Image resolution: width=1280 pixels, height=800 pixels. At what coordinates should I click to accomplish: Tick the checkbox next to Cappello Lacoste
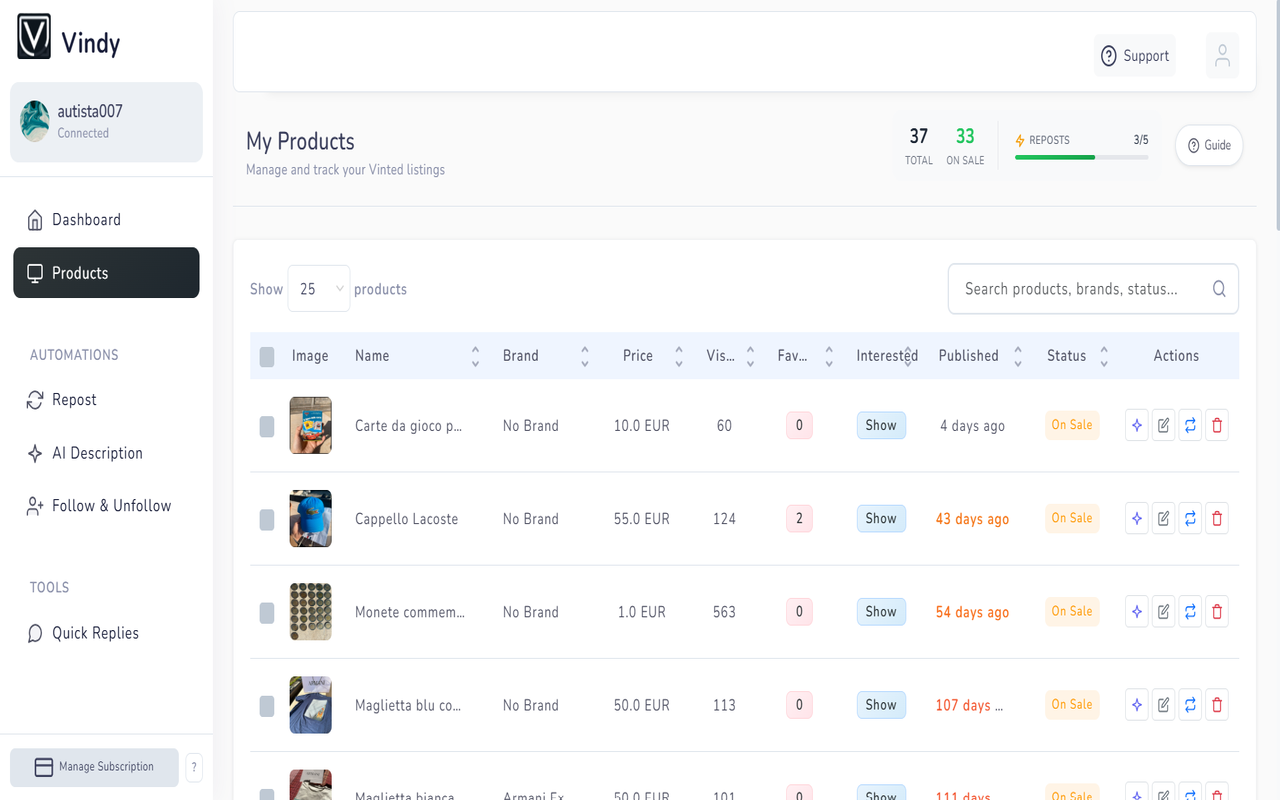(x=267, y=518)
